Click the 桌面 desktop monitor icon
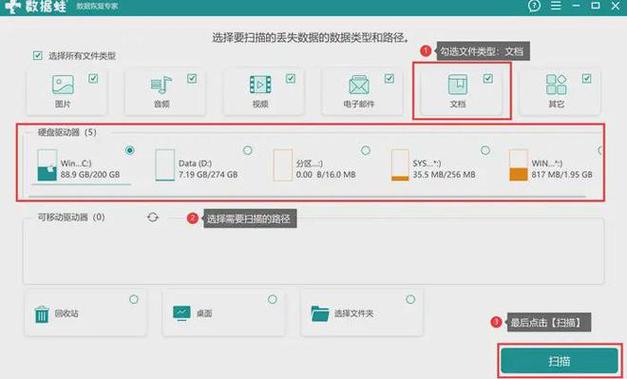 click(x=182, y=313)
